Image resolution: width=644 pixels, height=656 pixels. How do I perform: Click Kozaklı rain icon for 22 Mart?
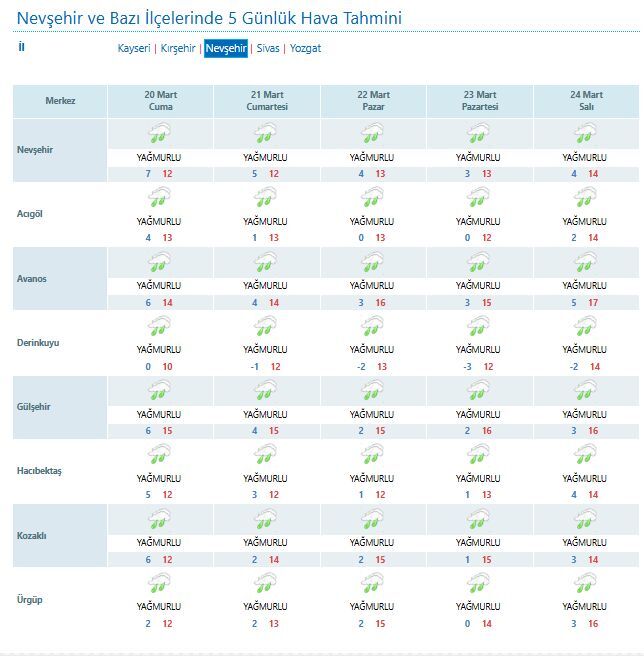(x=372, y=520)
